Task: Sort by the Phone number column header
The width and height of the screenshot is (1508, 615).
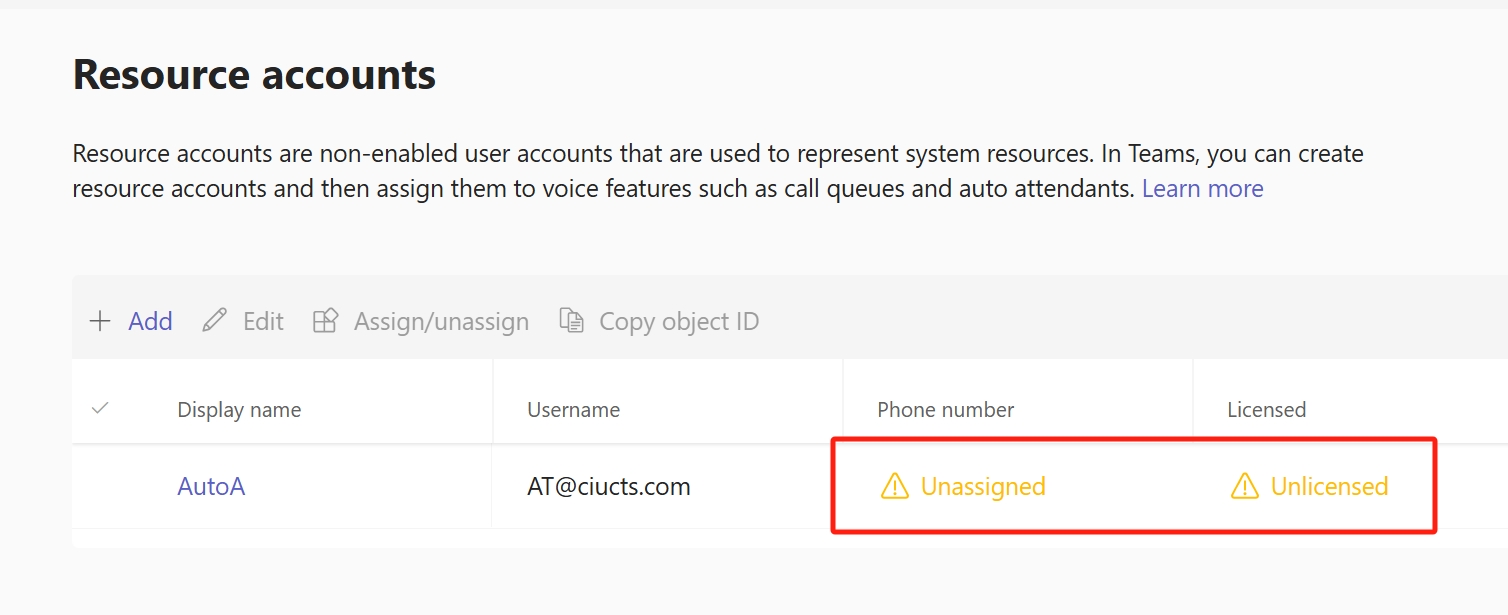Action: point(945,410)
